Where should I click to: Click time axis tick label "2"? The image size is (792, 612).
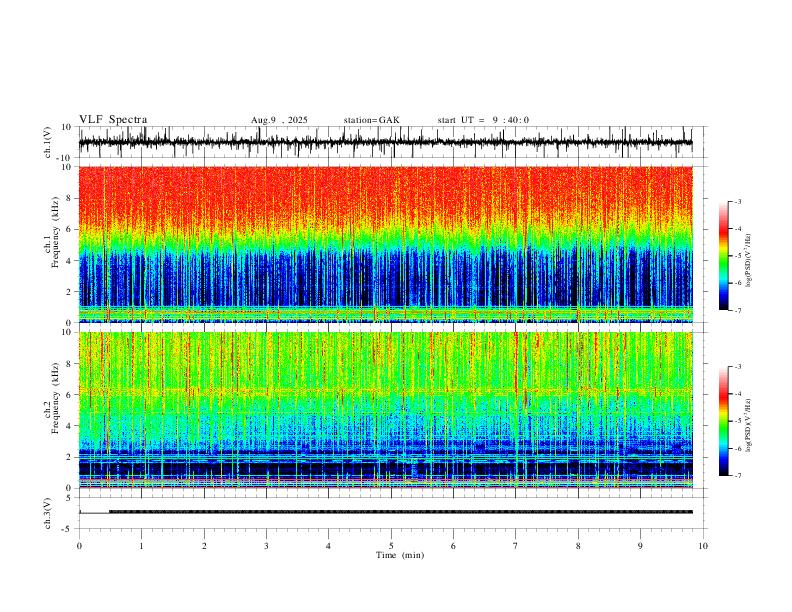pyautogui.click(x=204, y=546)
